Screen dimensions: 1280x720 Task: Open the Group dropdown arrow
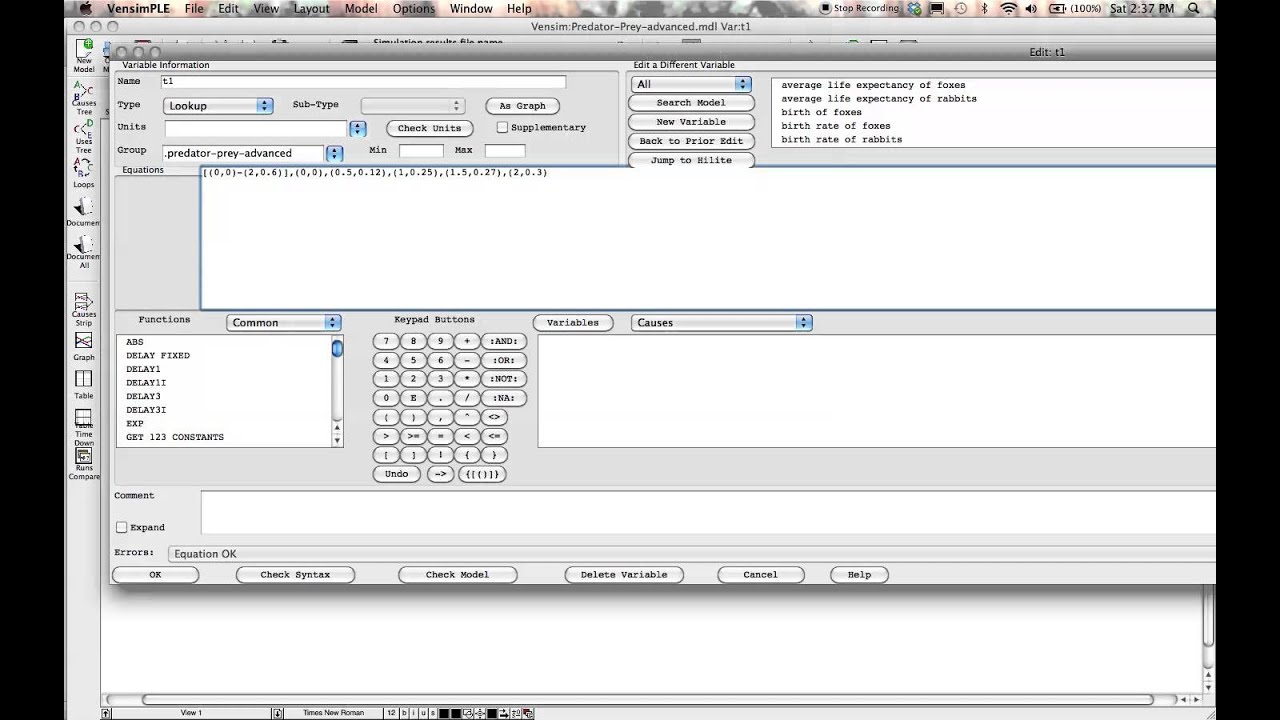334,153
